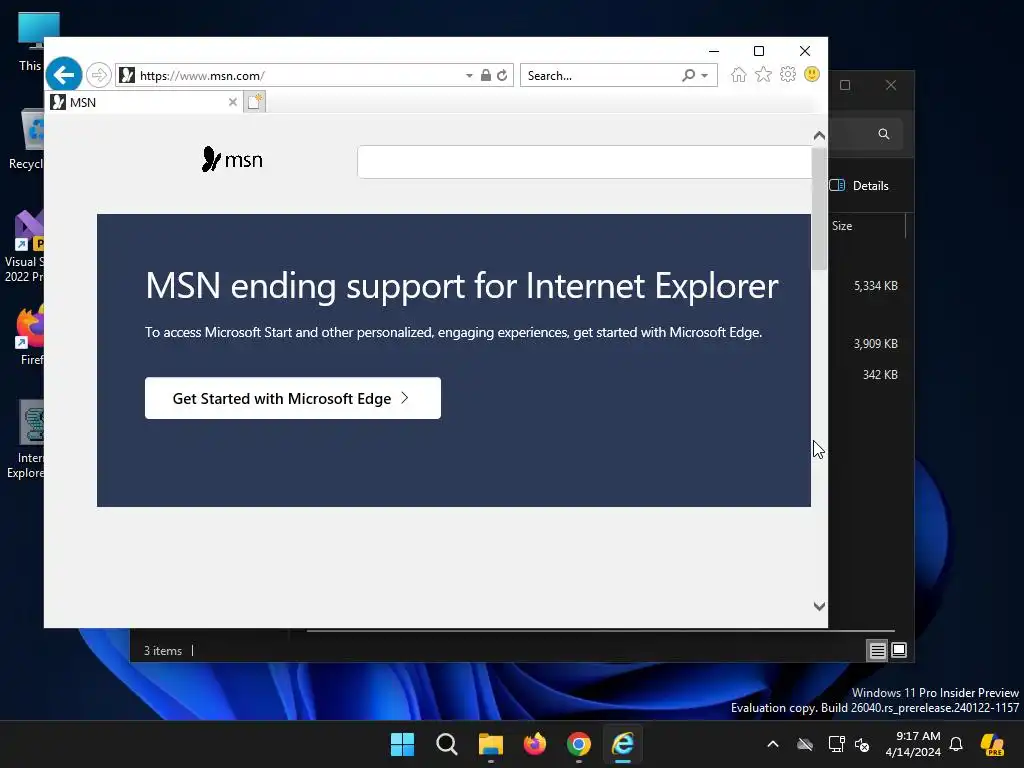
Task: Click the Forward navigation arrow in Internet Explorer
Action: (99, 75)
